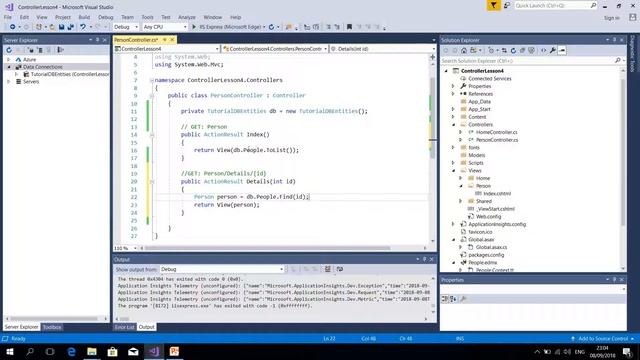Click the Undo arrow in the toolbar

tap(83, 27)
